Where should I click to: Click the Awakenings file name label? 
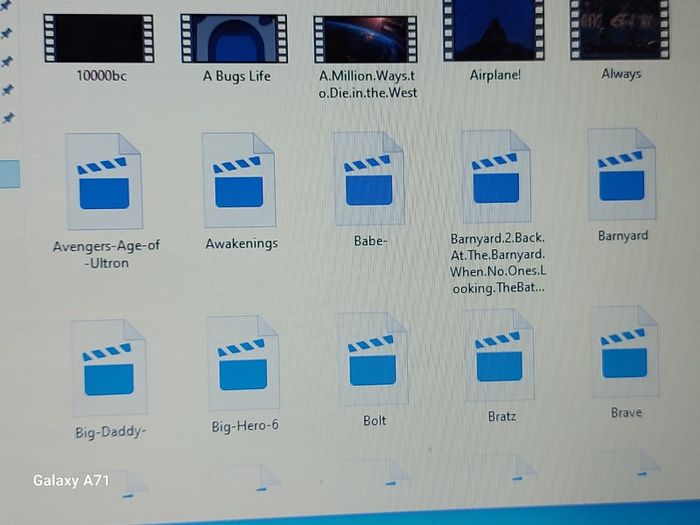click(x=242, y=244)
